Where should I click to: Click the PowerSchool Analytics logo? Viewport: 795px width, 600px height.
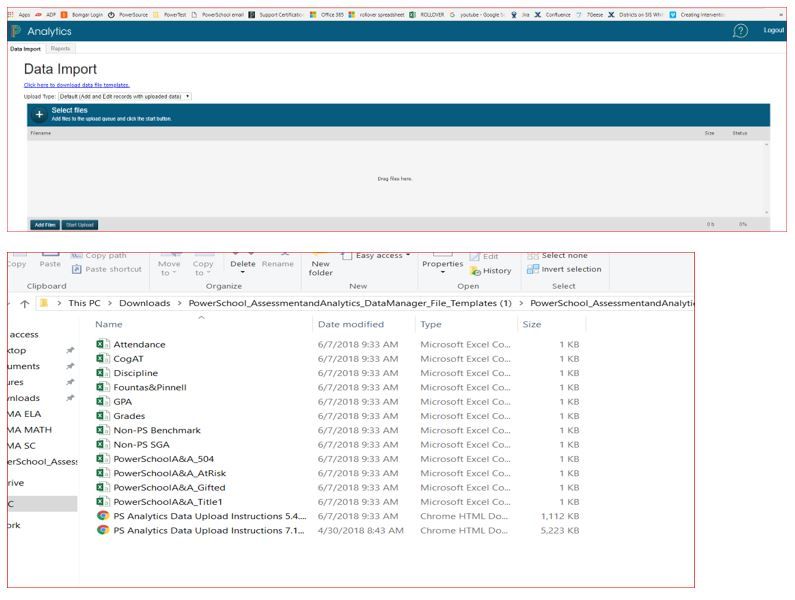[16, 31]
